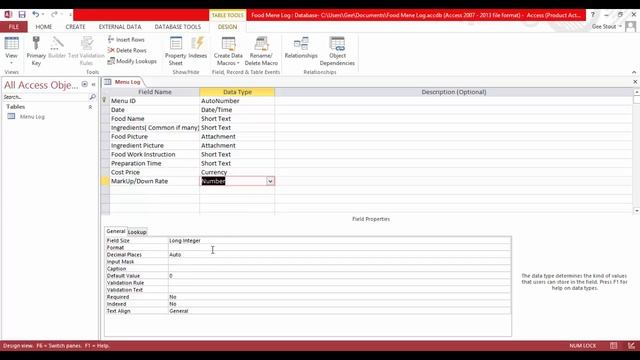The width and height of the screenshot is (640, 360).
Task: Close the Menu Log table tab
Action: pos(635,82)
